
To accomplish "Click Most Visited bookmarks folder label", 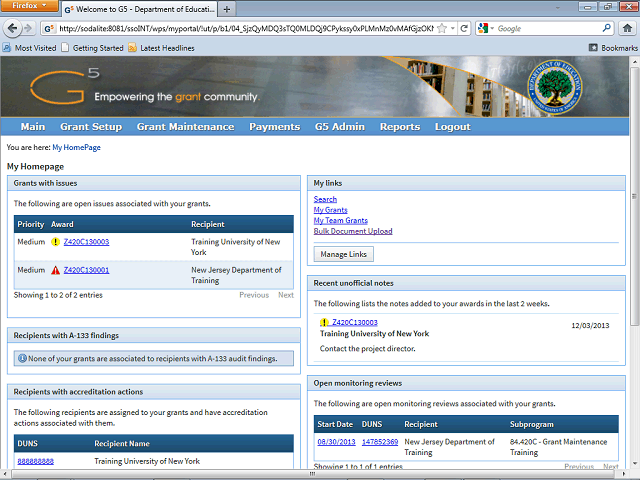I will [36, 48].
